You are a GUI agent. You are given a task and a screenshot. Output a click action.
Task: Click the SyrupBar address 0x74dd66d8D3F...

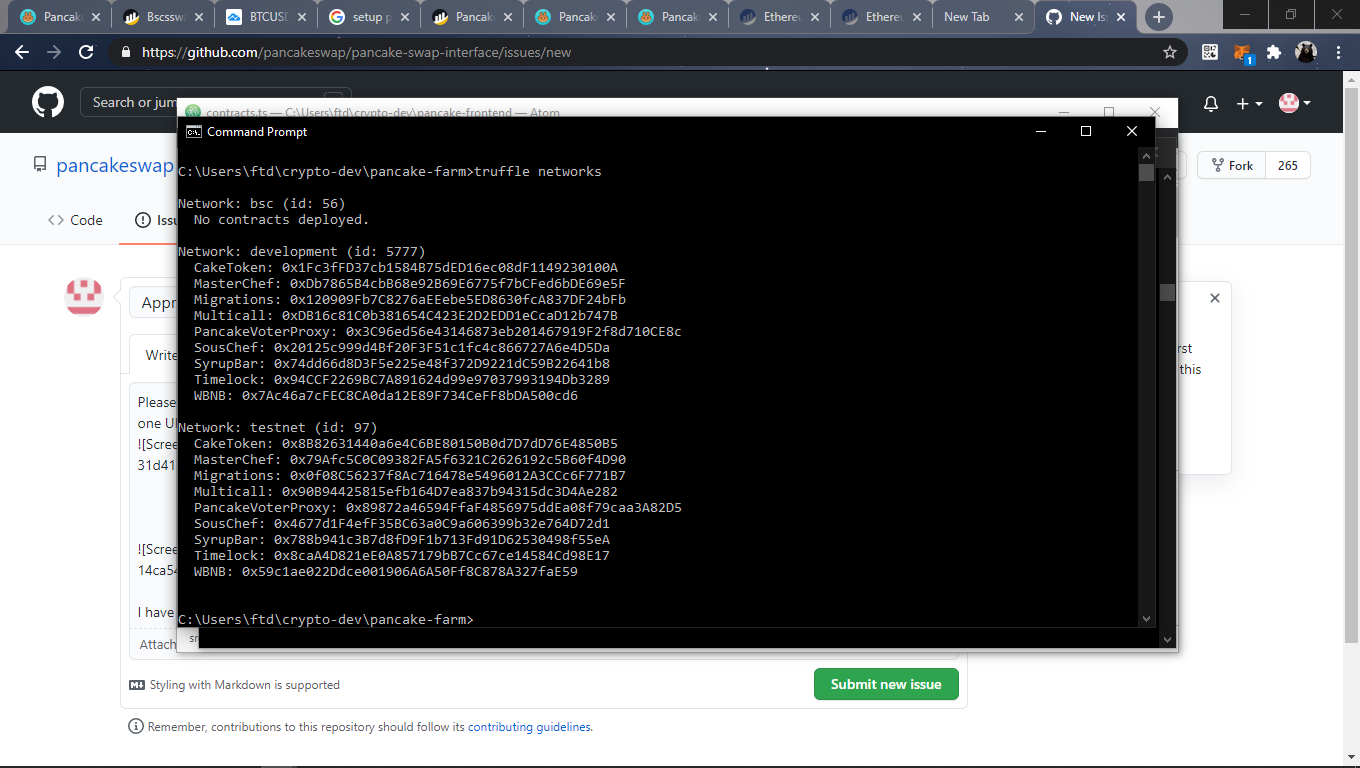click(x=442, y=364)
